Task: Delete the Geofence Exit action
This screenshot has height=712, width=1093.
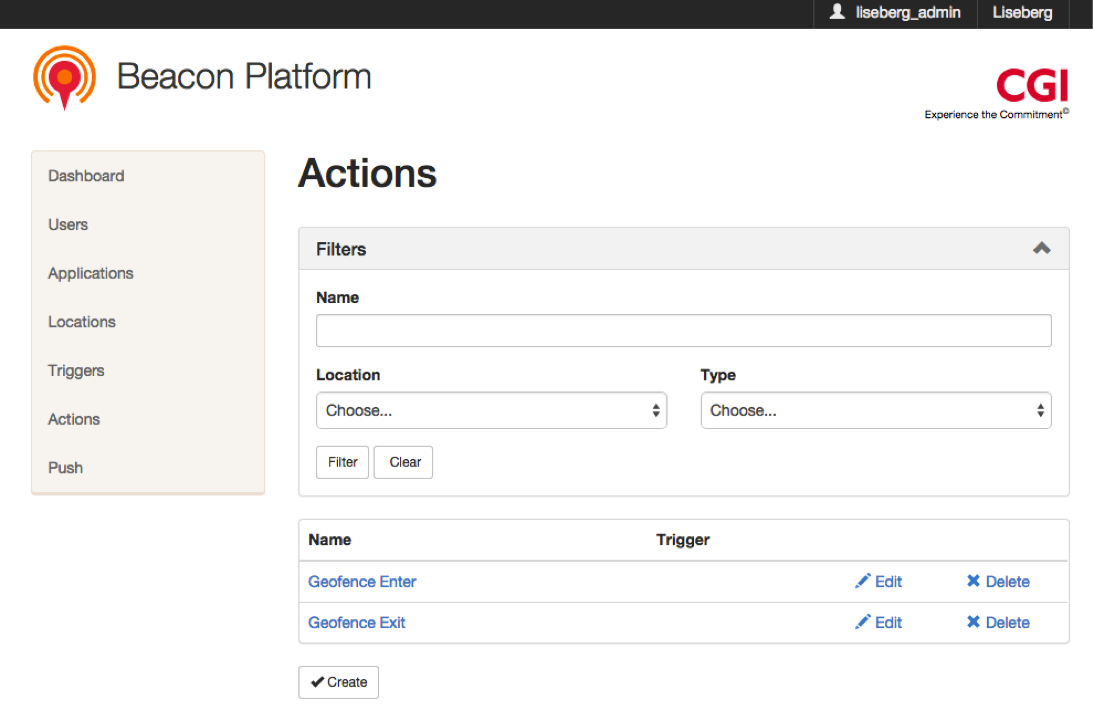Action: 998,623
